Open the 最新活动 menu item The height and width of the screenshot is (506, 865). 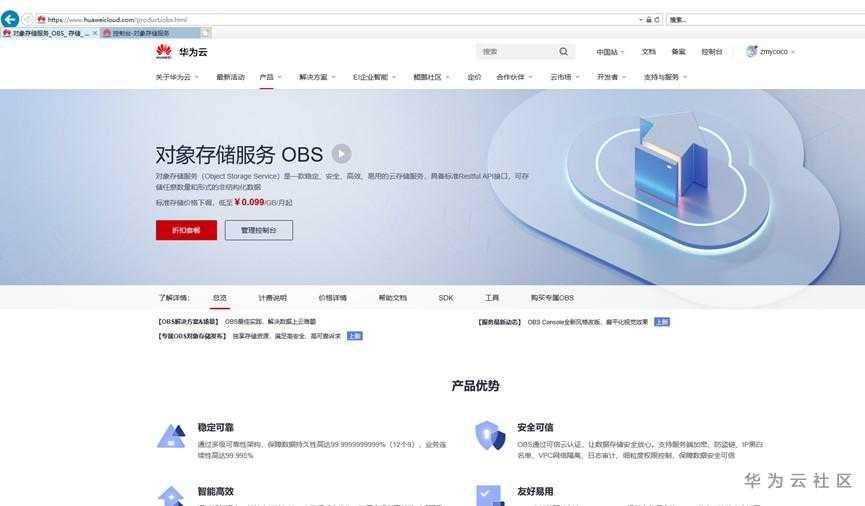point(231,77)
